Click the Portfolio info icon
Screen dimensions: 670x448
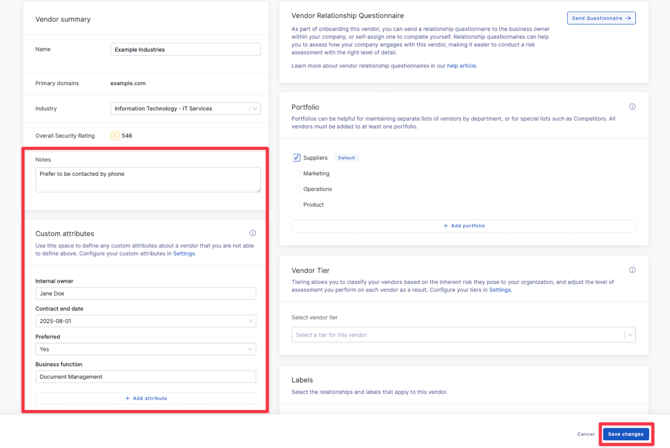coord(632,107)
